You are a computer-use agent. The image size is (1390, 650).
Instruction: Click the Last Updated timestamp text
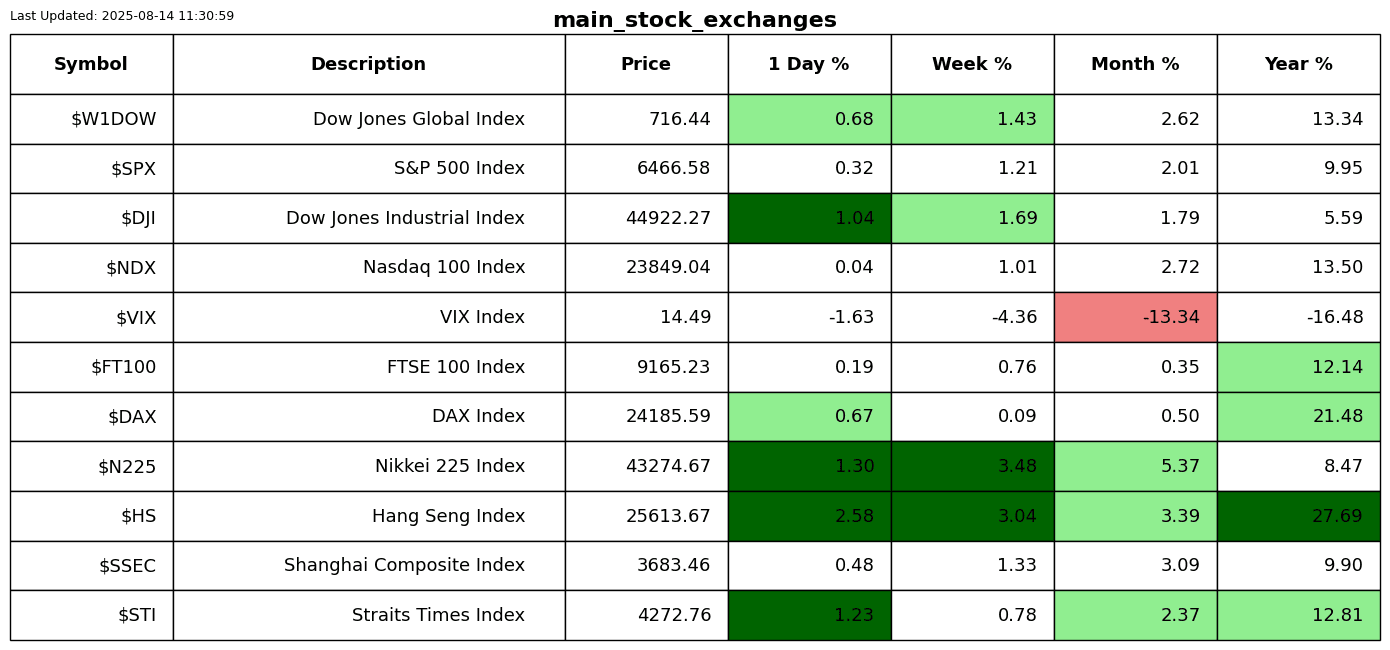[122, 16]
